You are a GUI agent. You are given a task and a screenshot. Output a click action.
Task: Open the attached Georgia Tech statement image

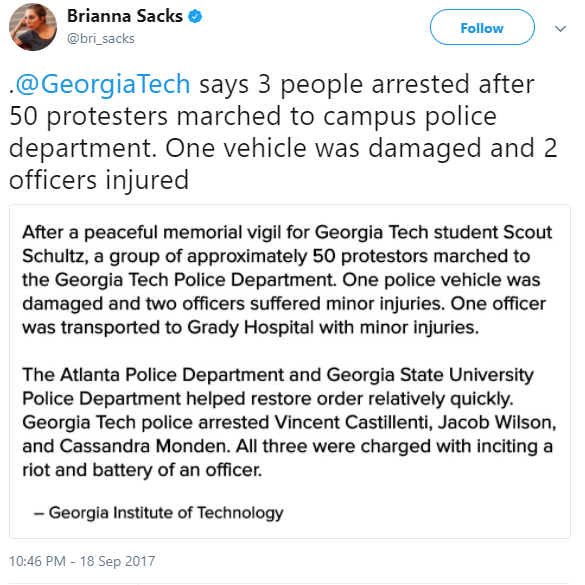point(290,371)
